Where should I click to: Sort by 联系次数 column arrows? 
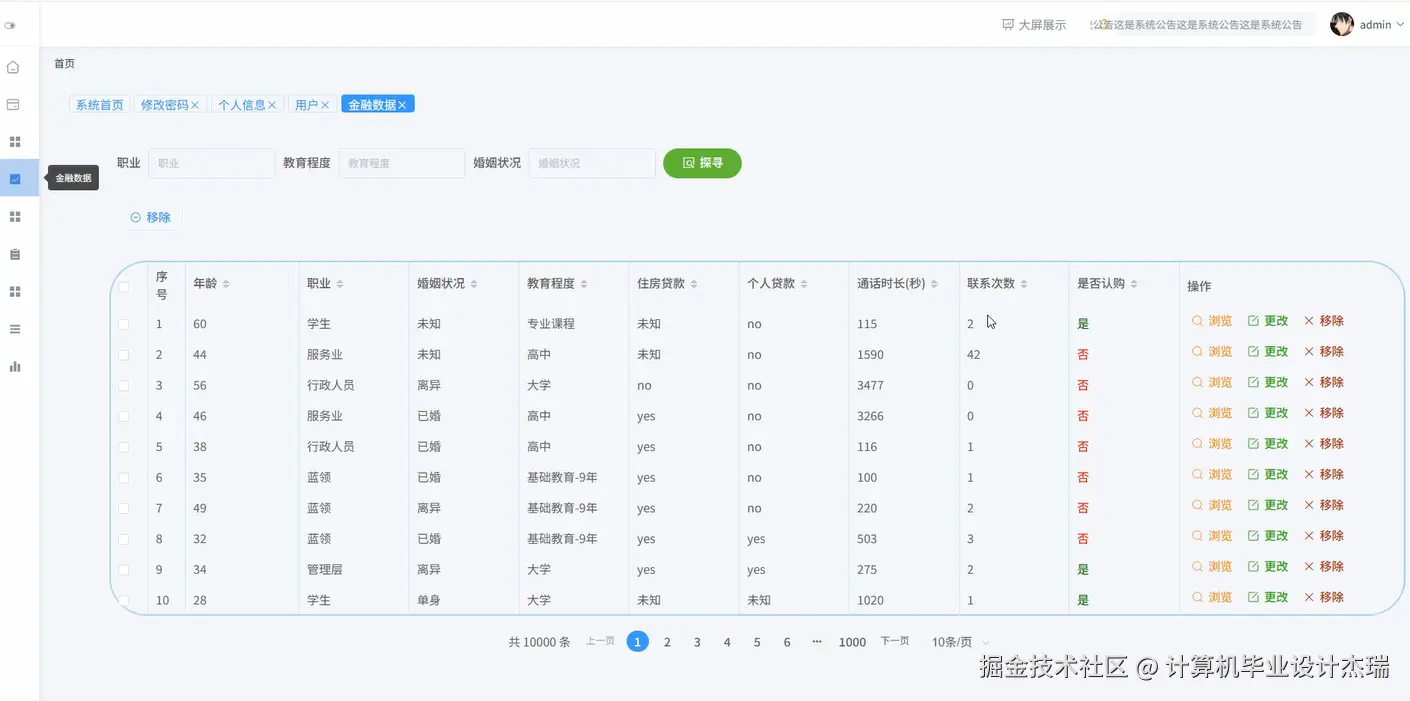point(1024,284)
